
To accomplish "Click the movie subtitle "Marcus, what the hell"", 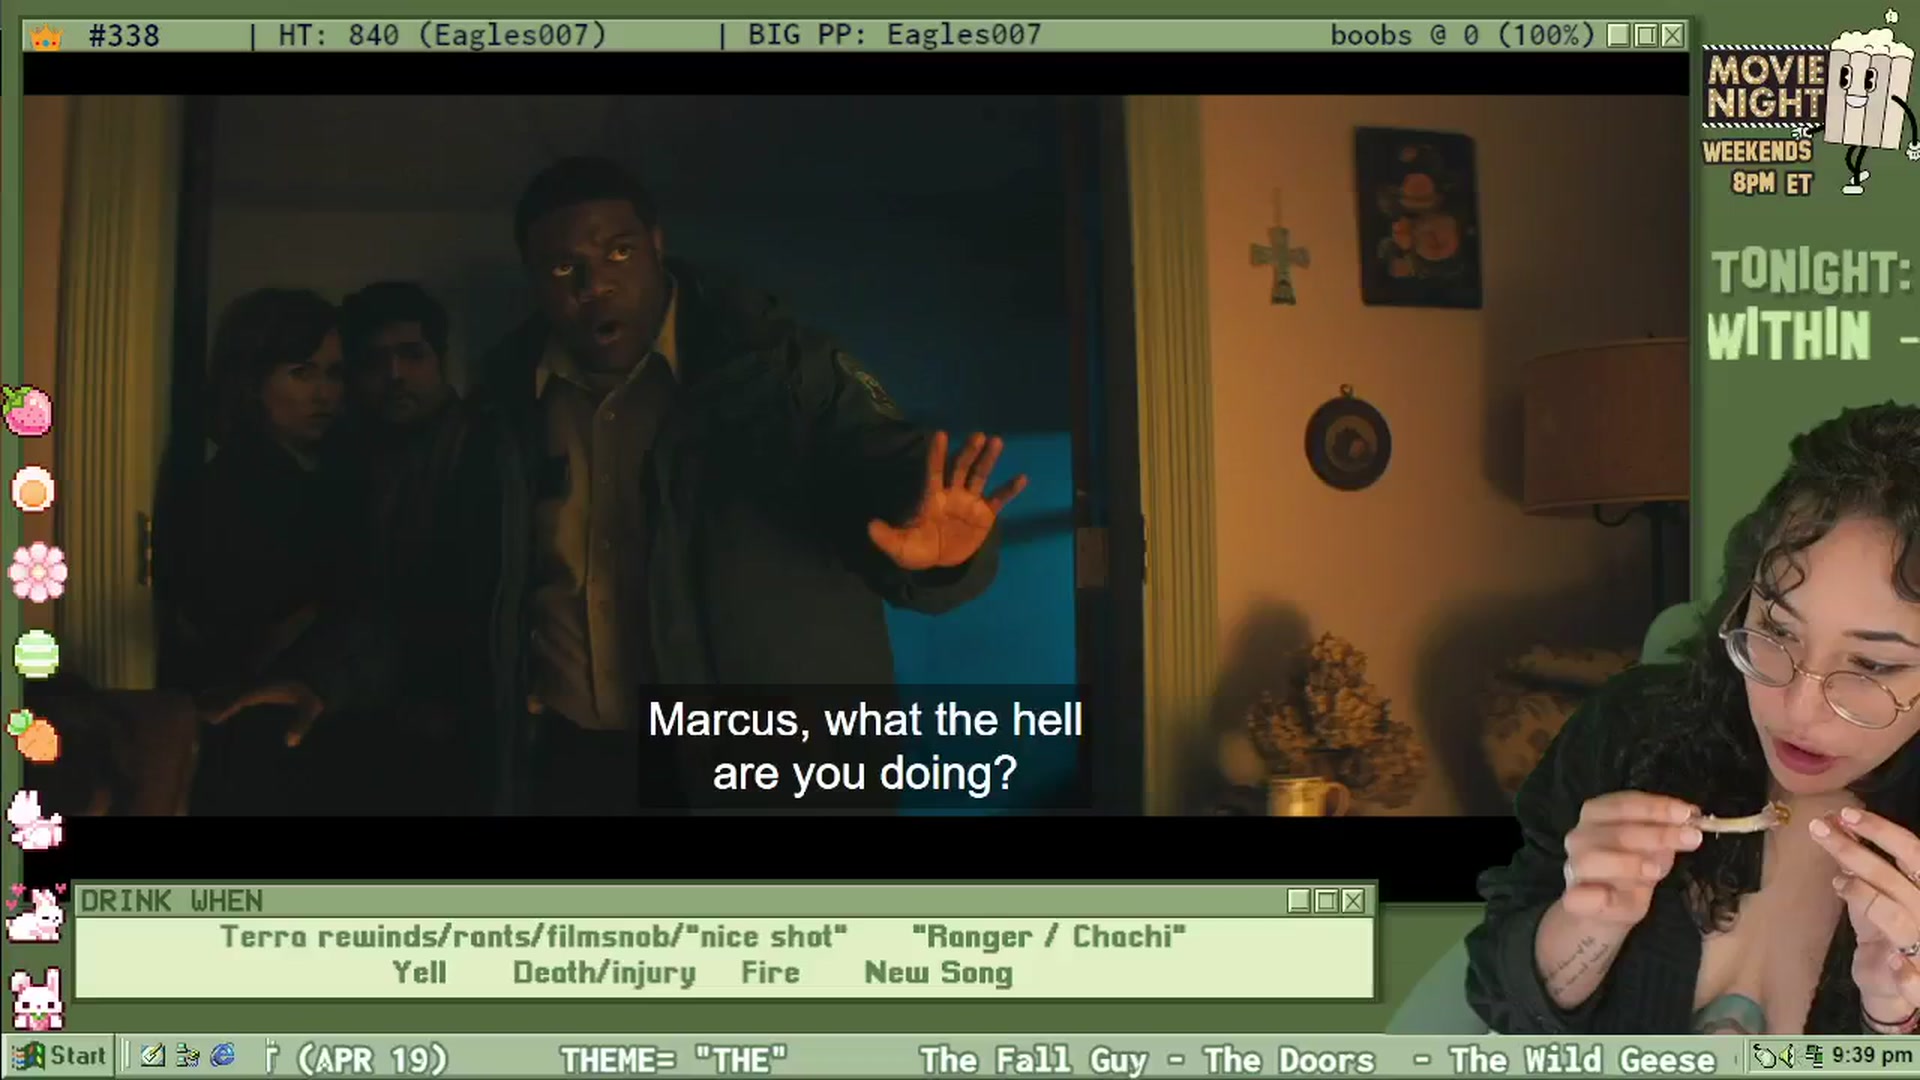I will click(865, 720).
